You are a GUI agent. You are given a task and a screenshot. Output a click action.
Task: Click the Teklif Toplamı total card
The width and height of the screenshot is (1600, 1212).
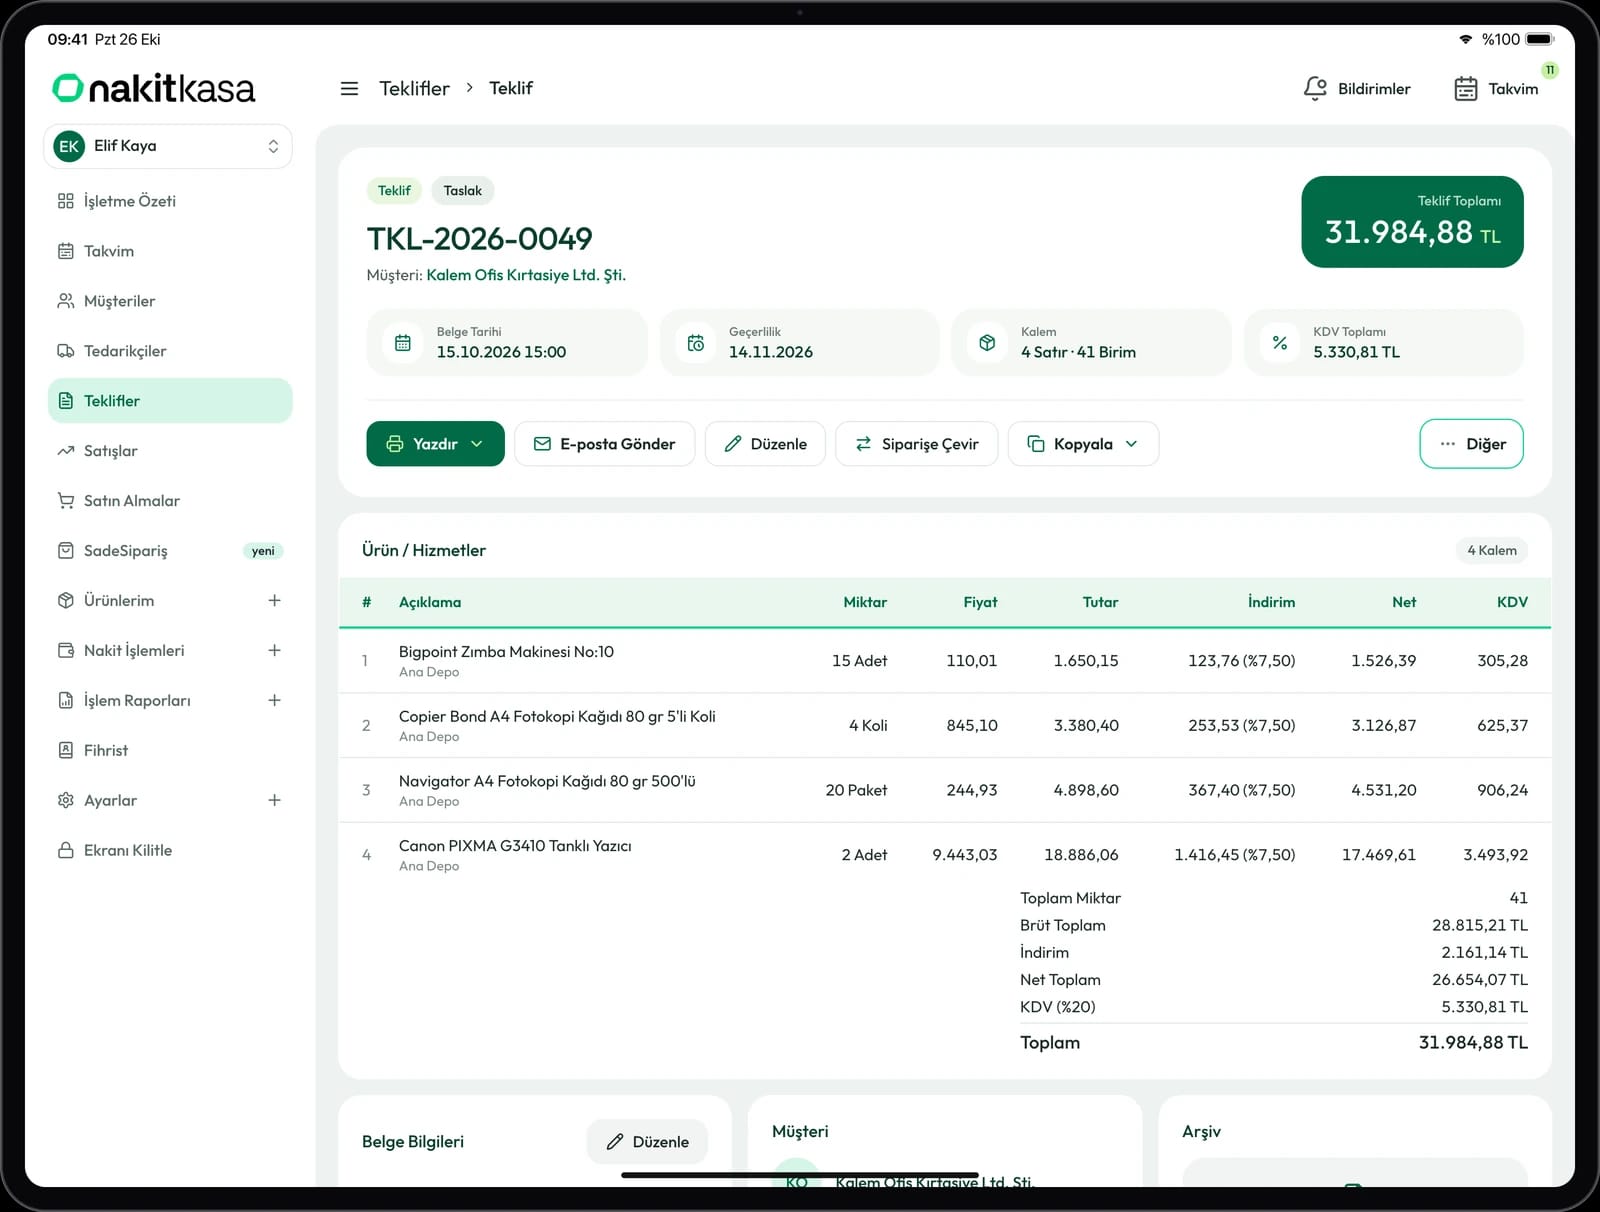coord(1412,222)
